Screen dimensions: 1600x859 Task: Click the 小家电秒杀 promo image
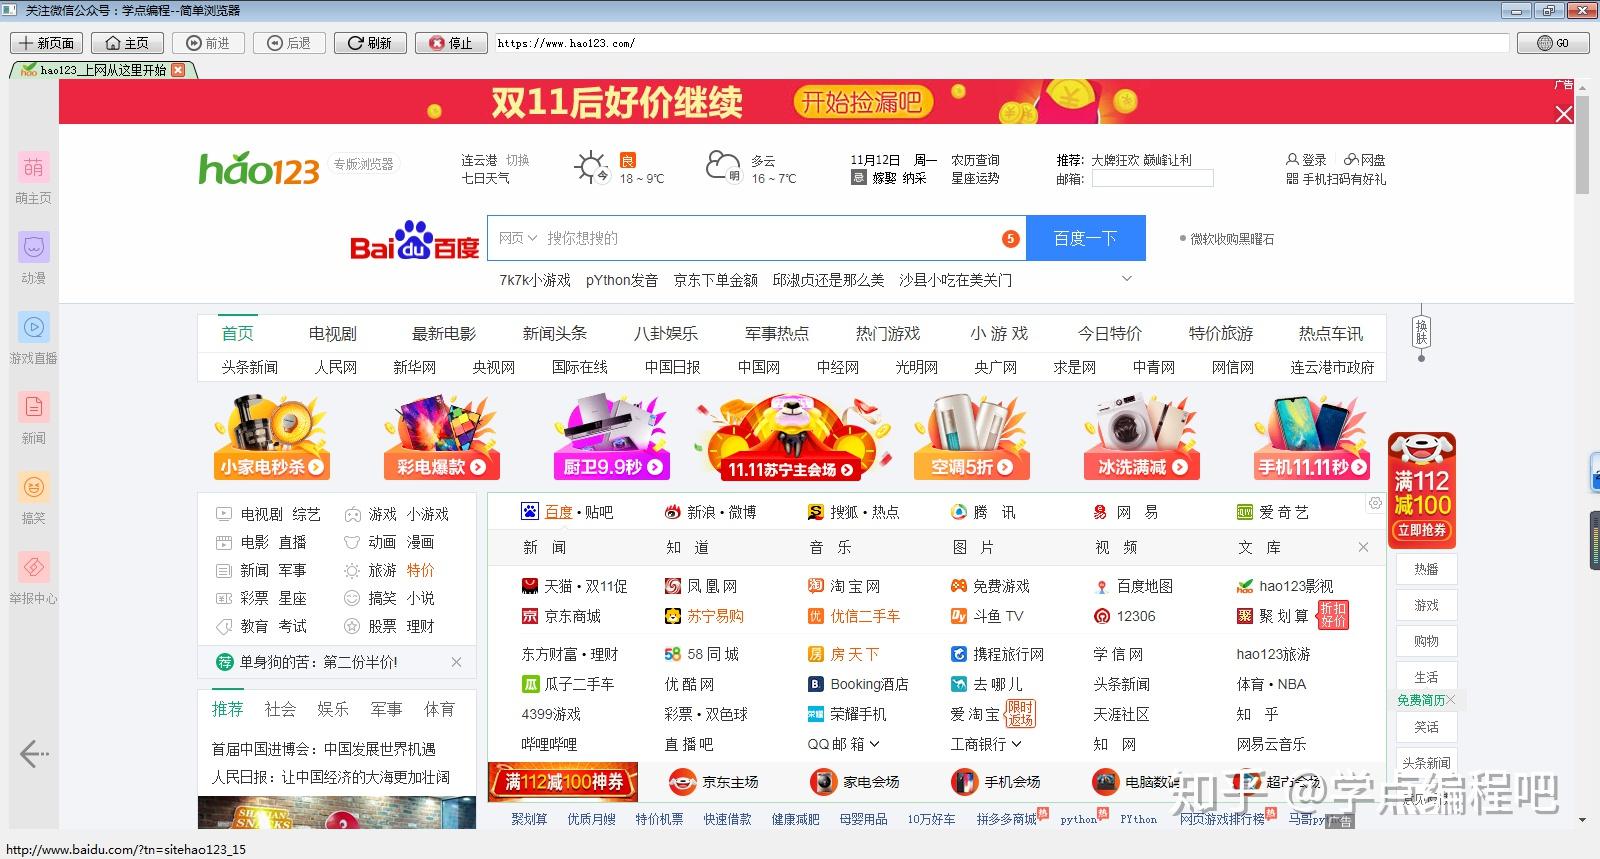click(x=272, y=437)
